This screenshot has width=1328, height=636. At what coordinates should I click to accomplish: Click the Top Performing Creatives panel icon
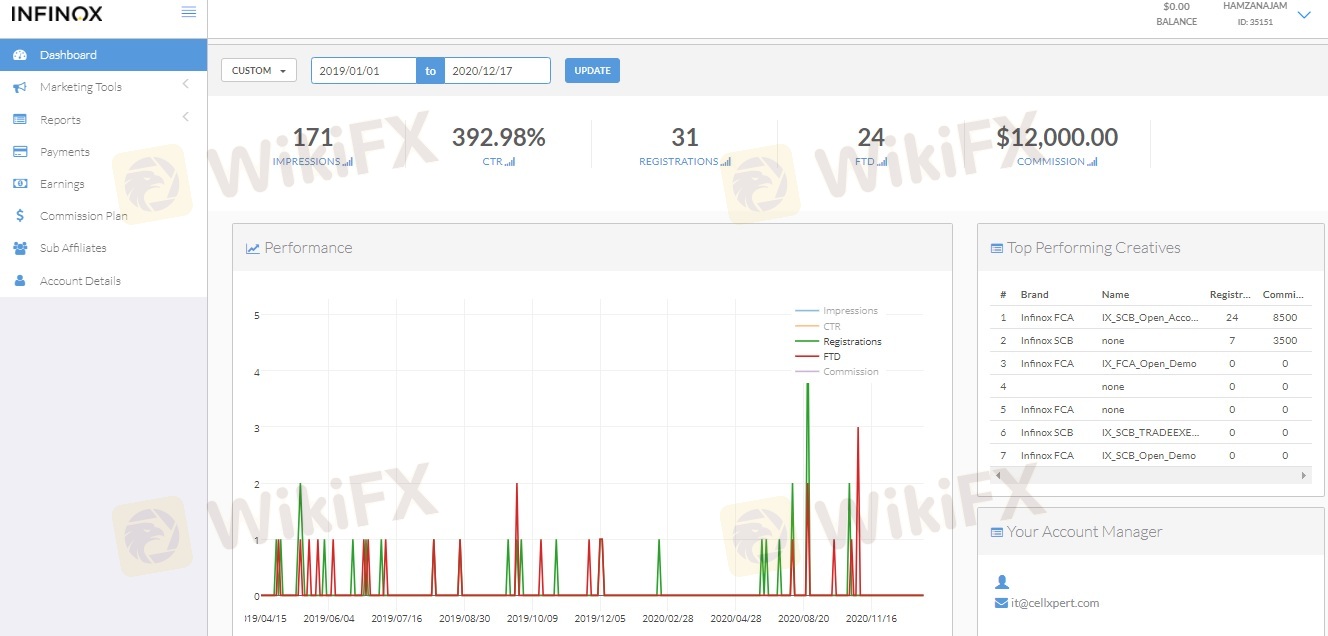[x=997, y=248]
